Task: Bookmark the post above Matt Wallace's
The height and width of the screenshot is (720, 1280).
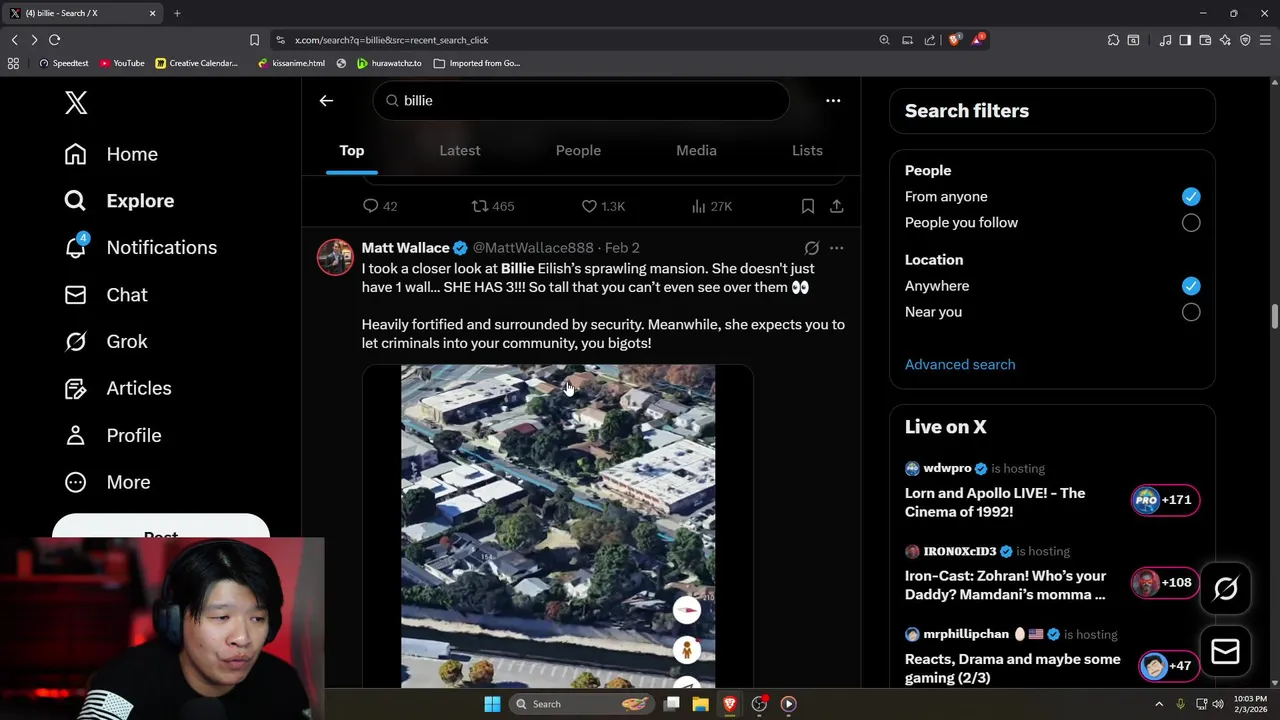Action: click(x=807, y=206)
